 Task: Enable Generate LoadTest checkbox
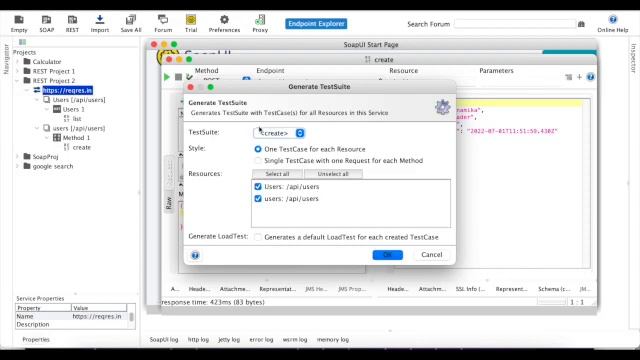[258, 237]
